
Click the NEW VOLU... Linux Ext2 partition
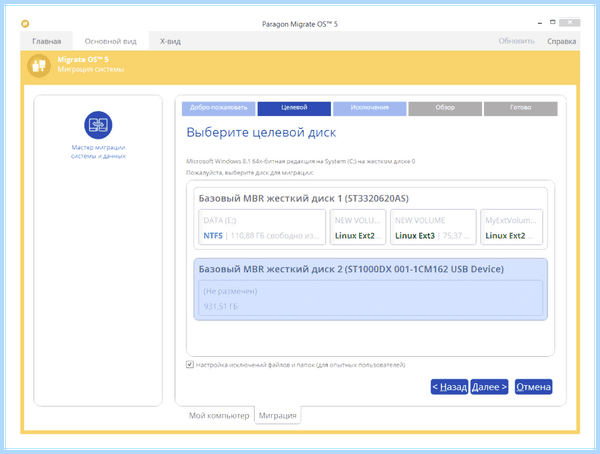coord(358,227)
